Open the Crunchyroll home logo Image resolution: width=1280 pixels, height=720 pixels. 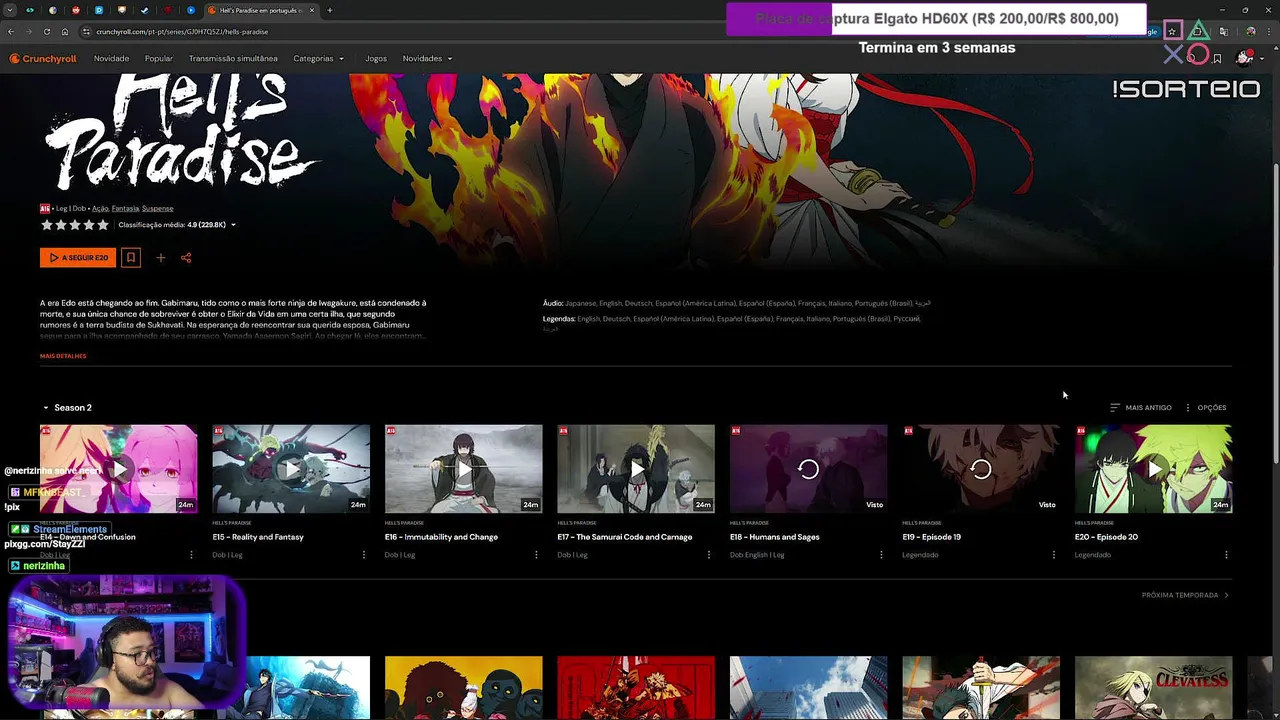tap(43, 59)
